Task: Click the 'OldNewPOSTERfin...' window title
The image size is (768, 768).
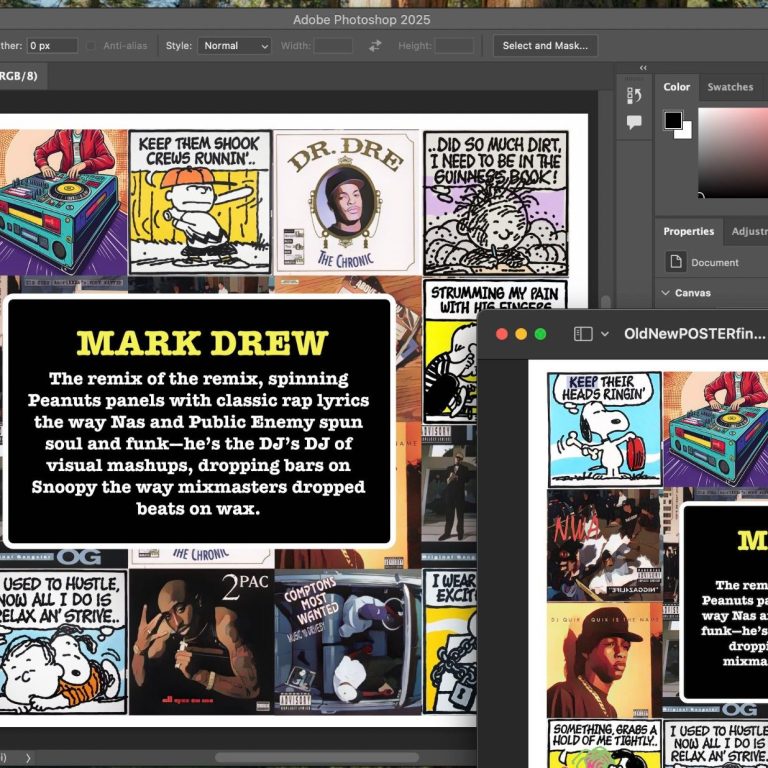Action: coord(694,334)
